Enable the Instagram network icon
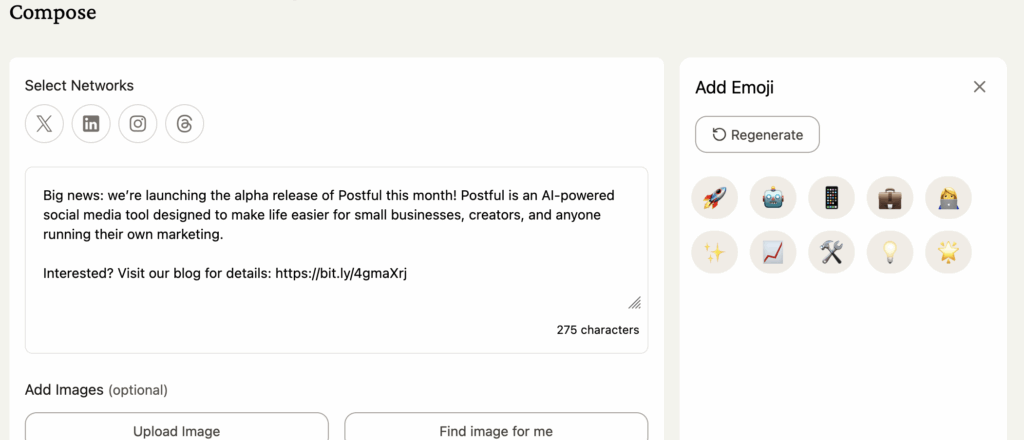 [138, 124]
